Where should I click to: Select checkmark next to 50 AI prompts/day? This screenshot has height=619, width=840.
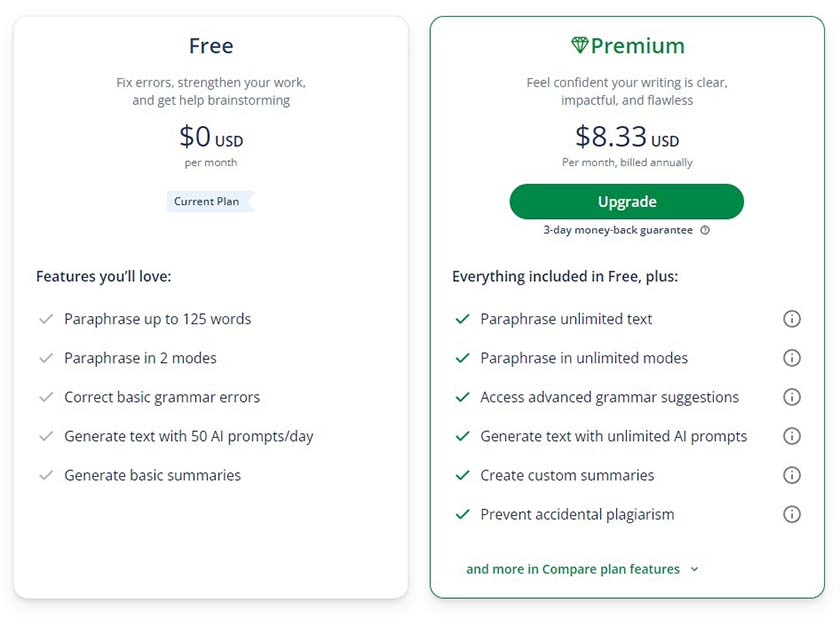(46, 436)
